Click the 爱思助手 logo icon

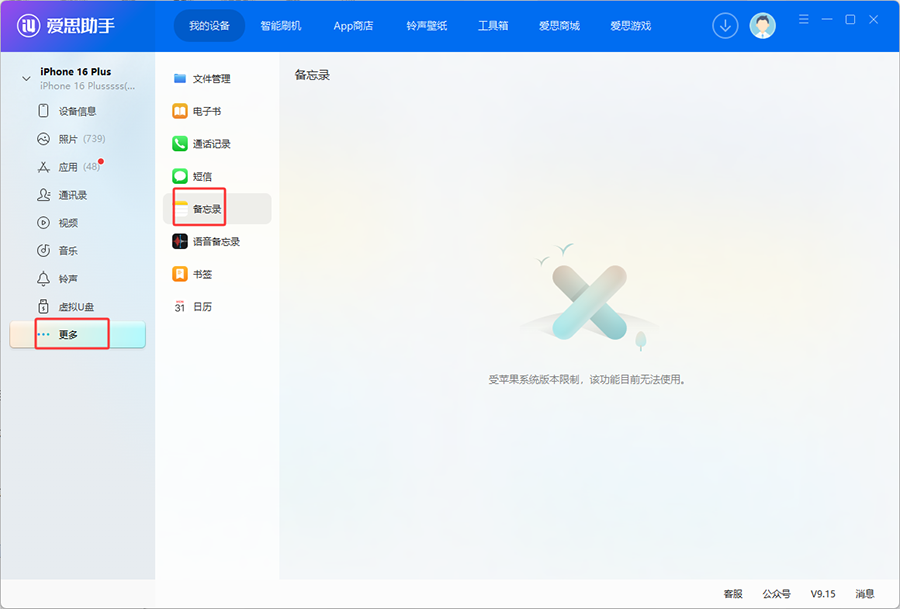pos(28,25)
